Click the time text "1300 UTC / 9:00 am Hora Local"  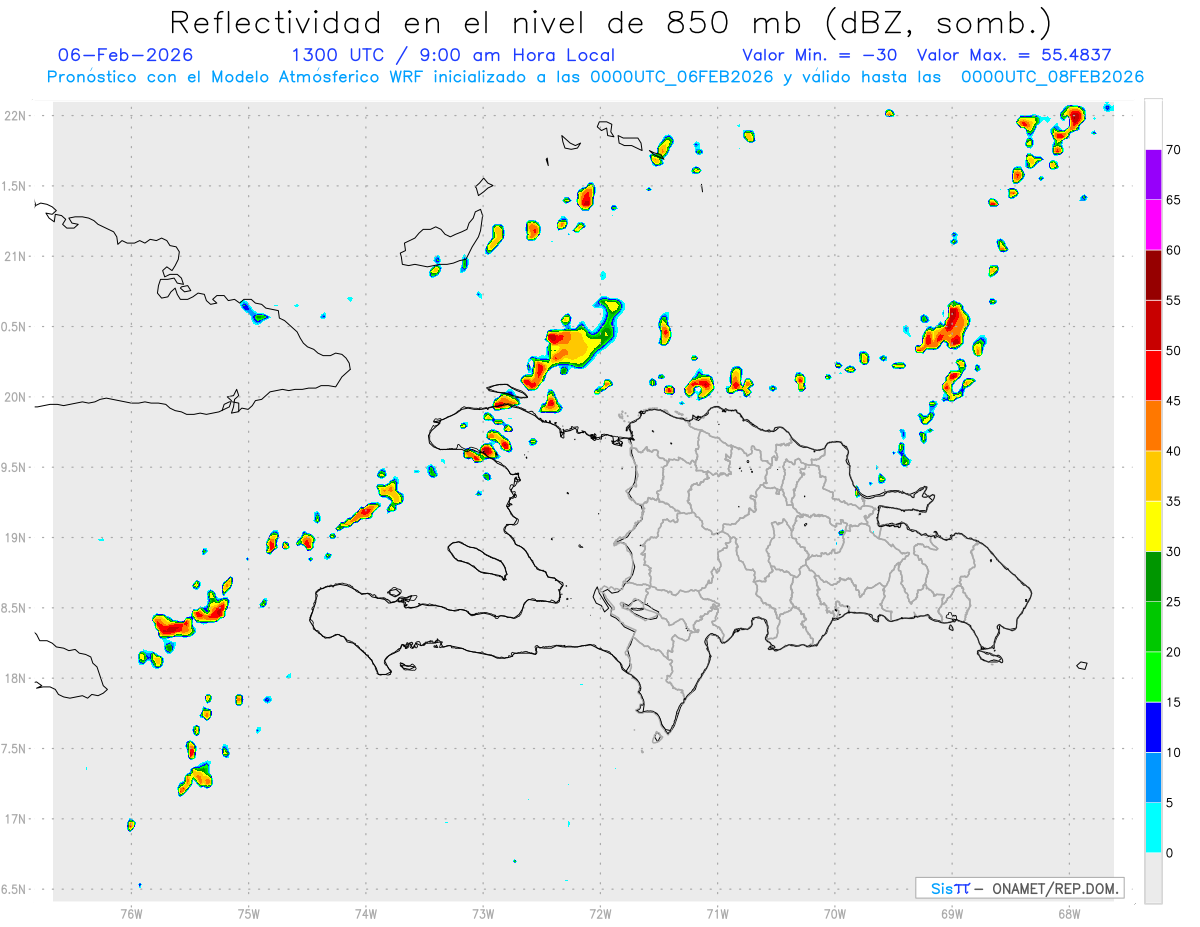[x=453, y=55]
